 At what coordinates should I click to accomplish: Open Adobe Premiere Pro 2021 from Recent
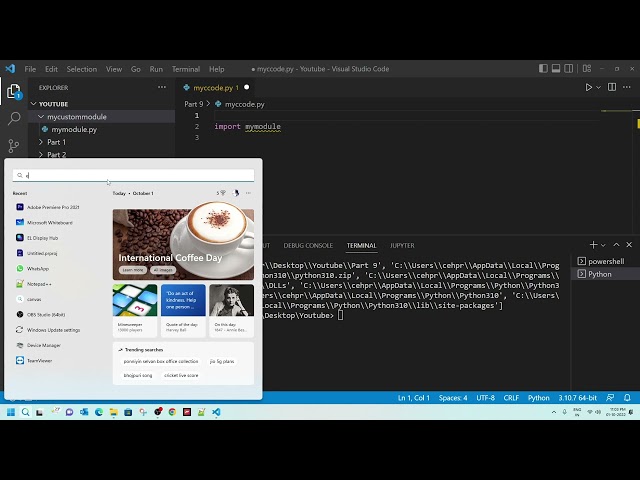(53, 207)
